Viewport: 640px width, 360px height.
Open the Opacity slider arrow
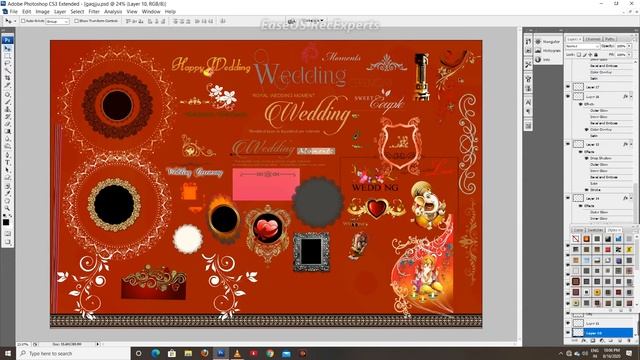pos(629,46)
